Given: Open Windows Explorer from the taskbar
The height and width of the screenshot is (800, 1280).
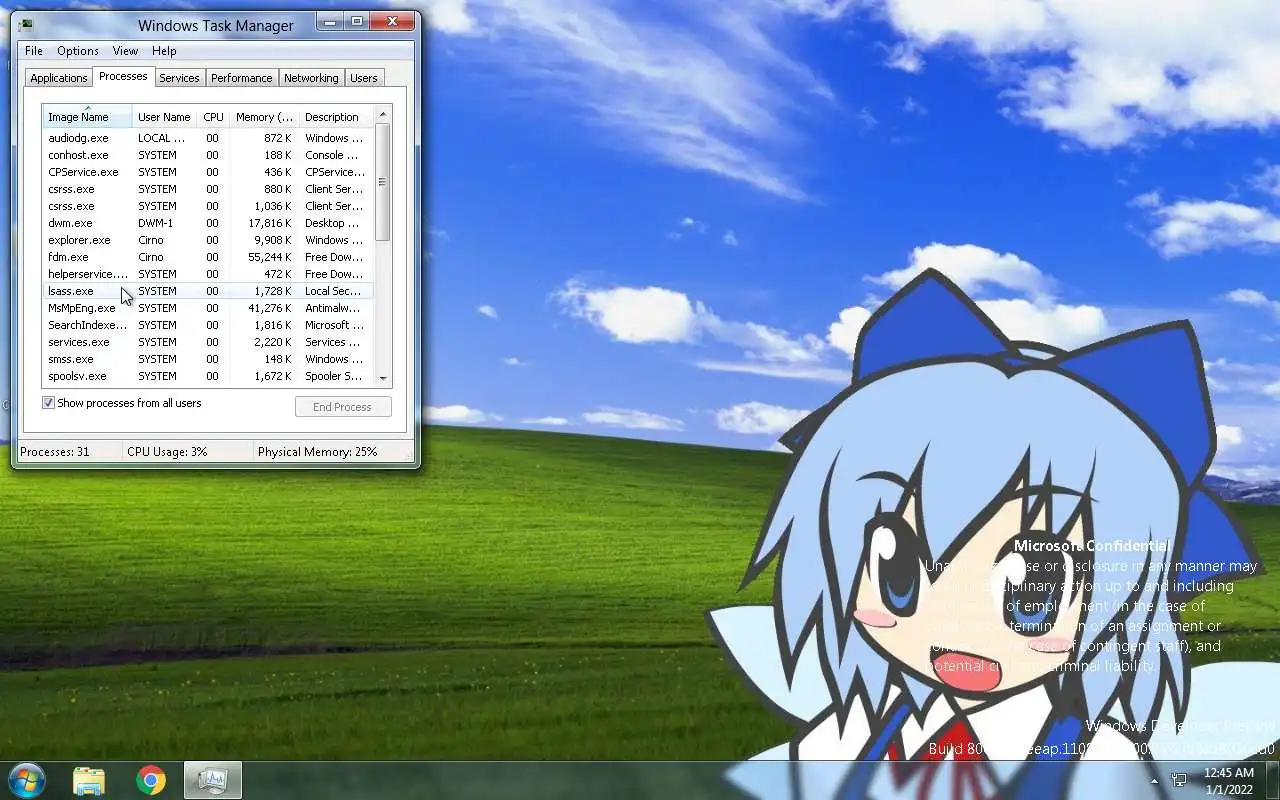Looking at the screenshot, I should (89, 780).
